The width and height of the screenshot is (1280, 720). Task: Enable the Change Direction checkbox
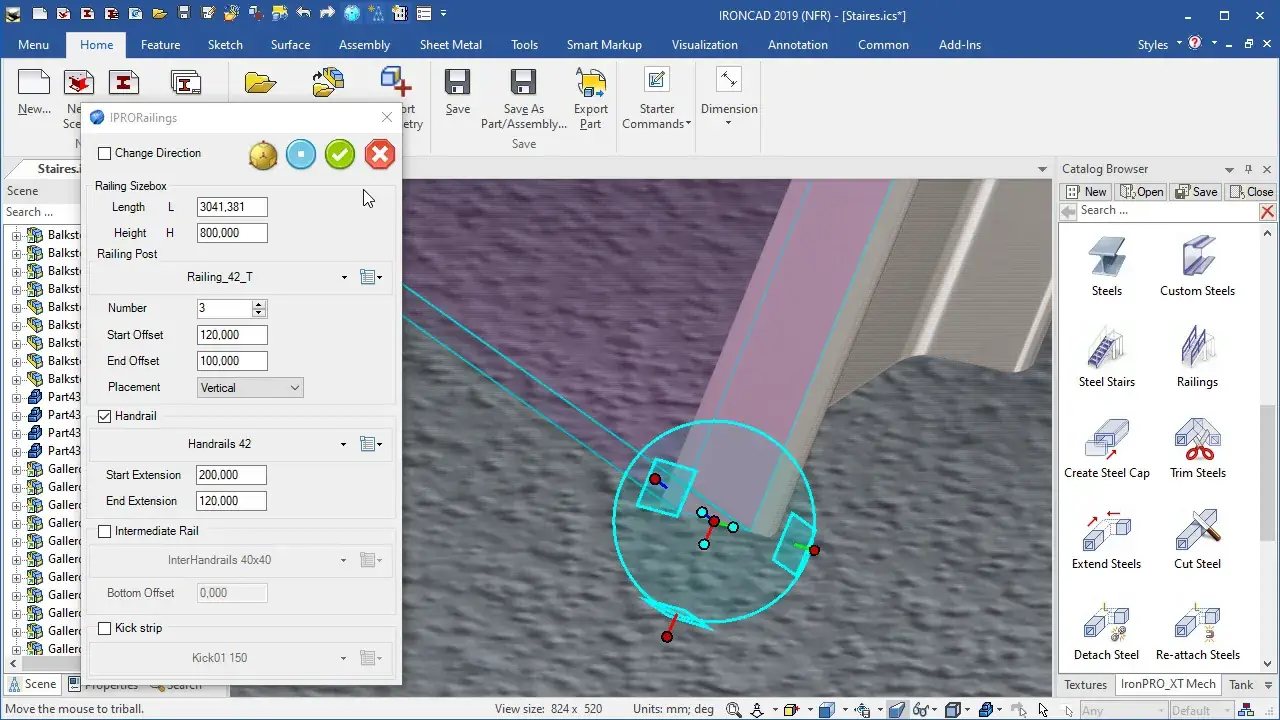pyautogui.click(x=105, y=154)
